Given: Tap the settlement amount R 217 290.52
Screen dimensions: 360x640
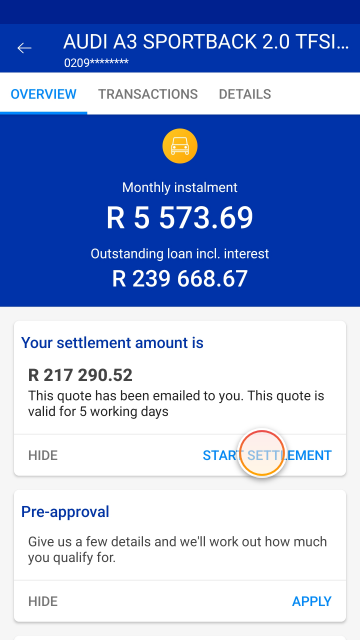Looking at the screenshot, I should 80,375.
